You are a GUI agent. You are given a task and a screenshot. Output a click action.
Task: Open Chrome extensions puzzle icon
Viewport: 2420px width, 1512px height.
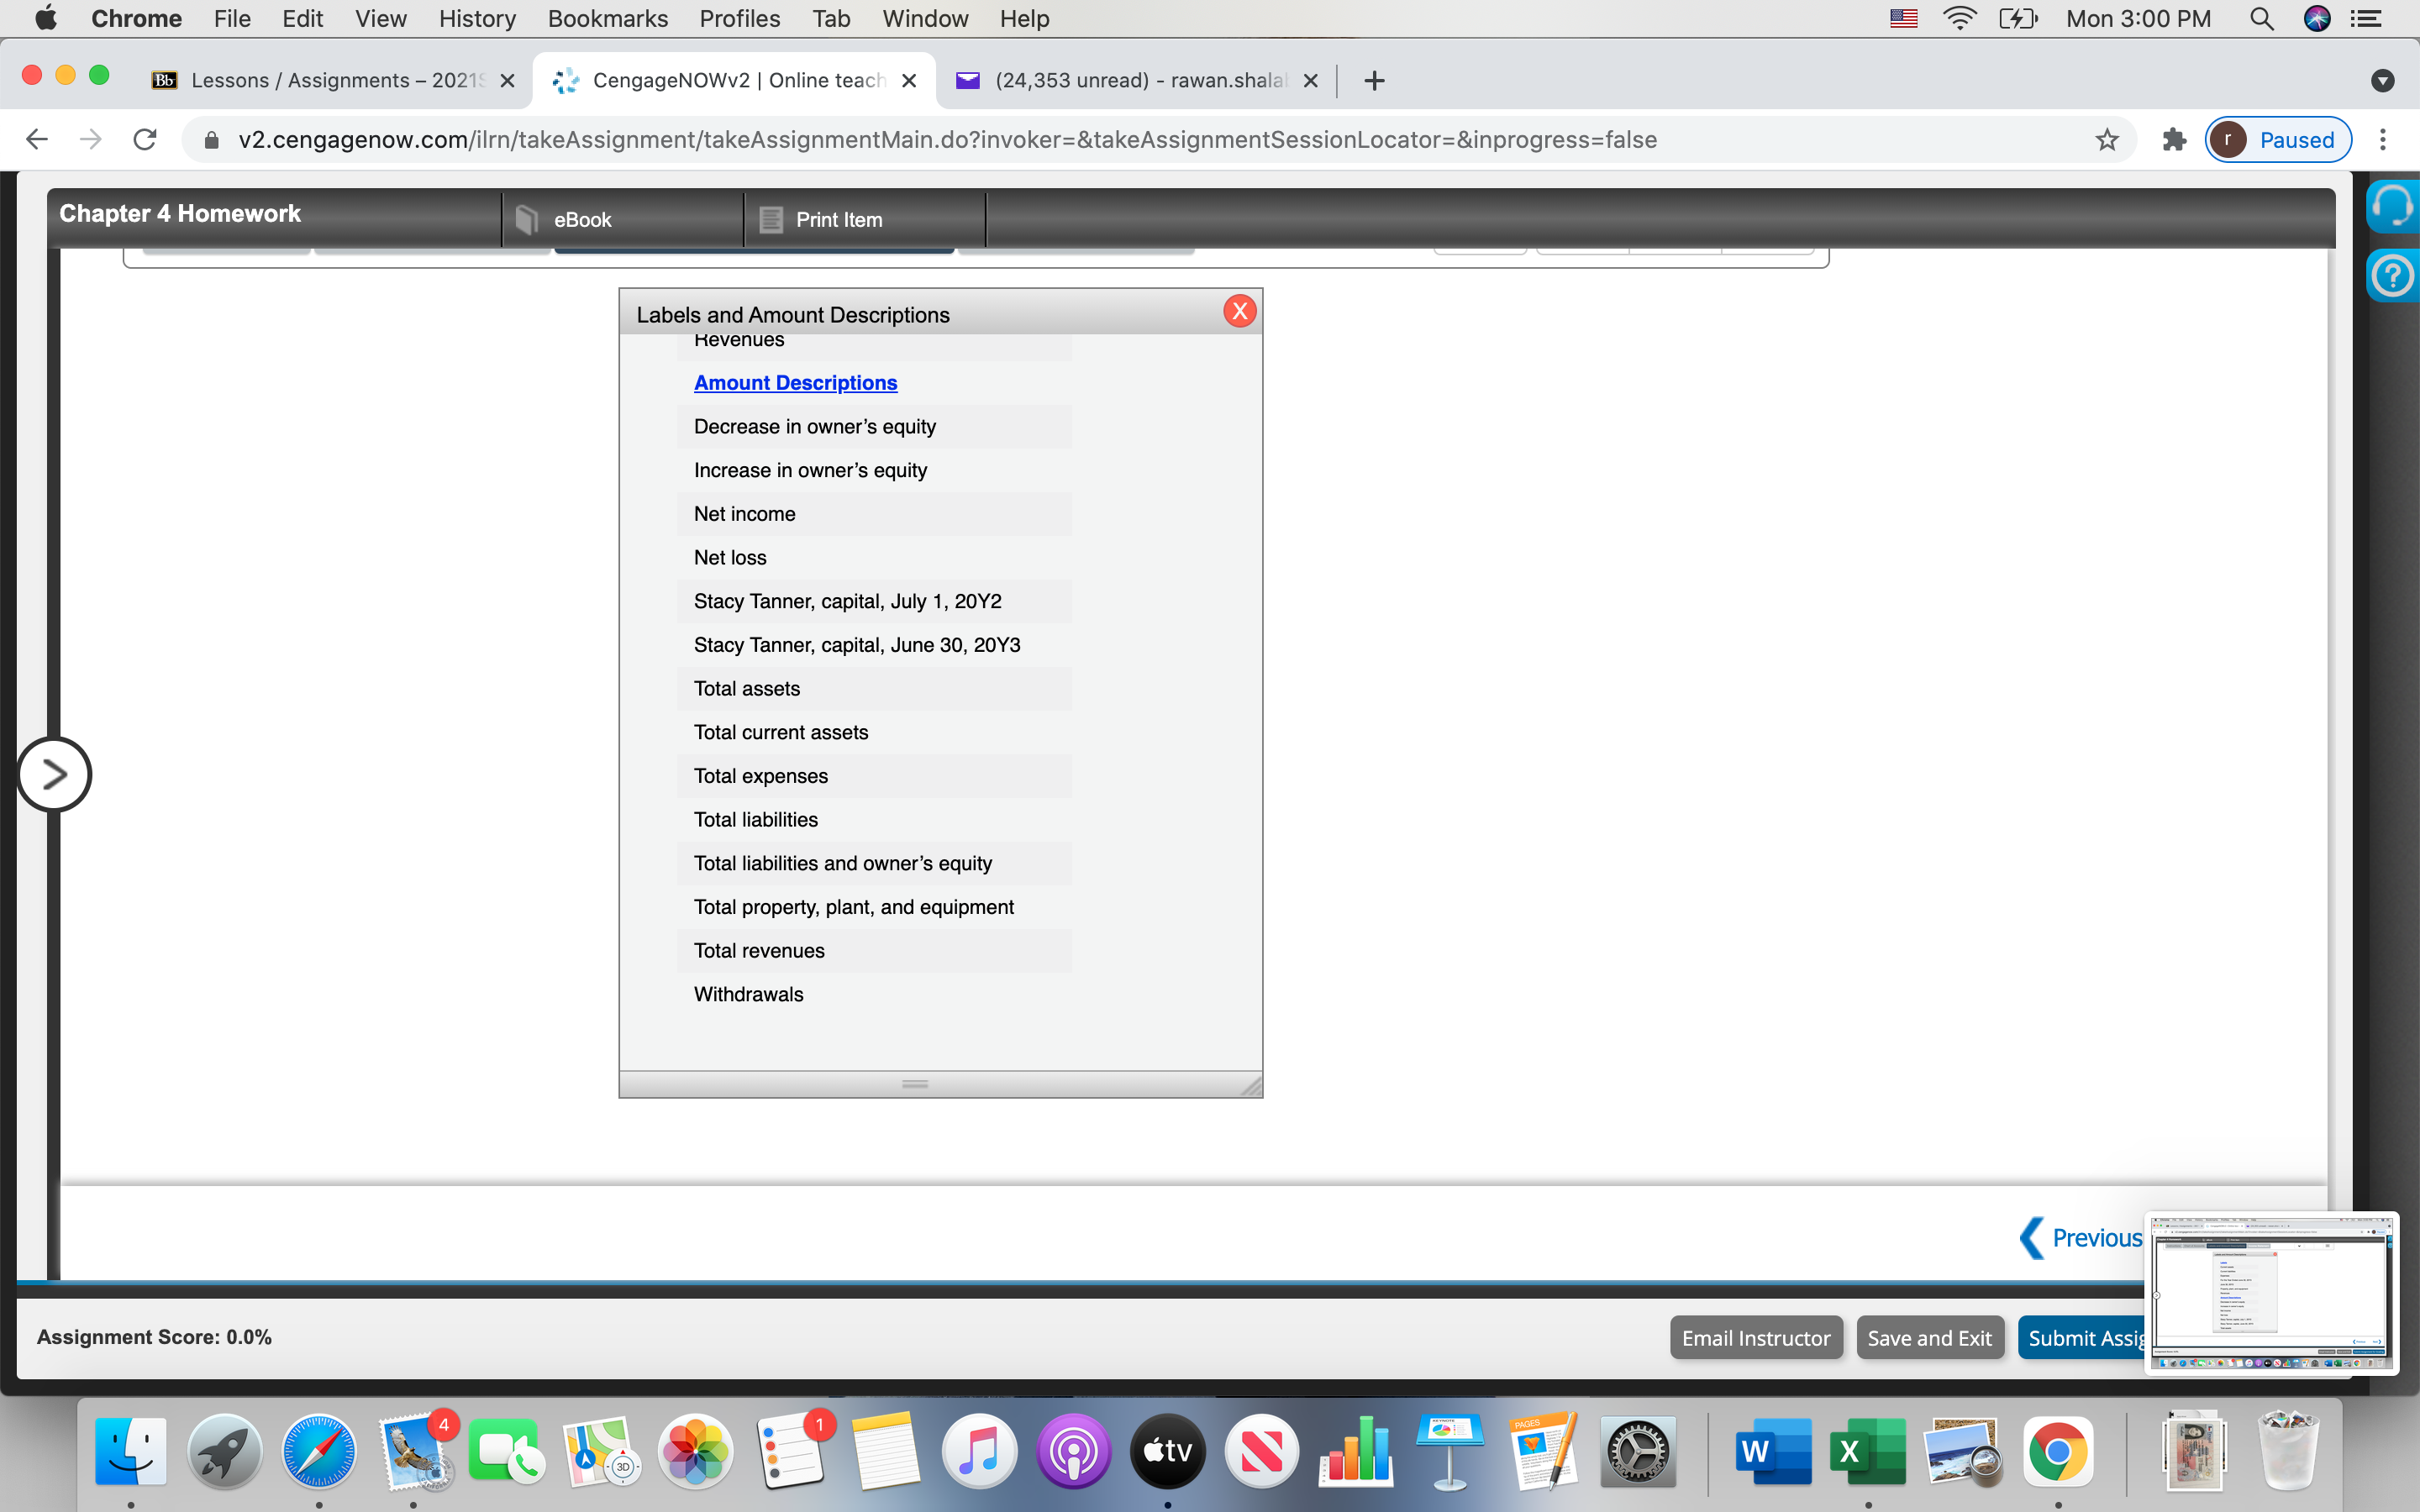pos(2174,140)
